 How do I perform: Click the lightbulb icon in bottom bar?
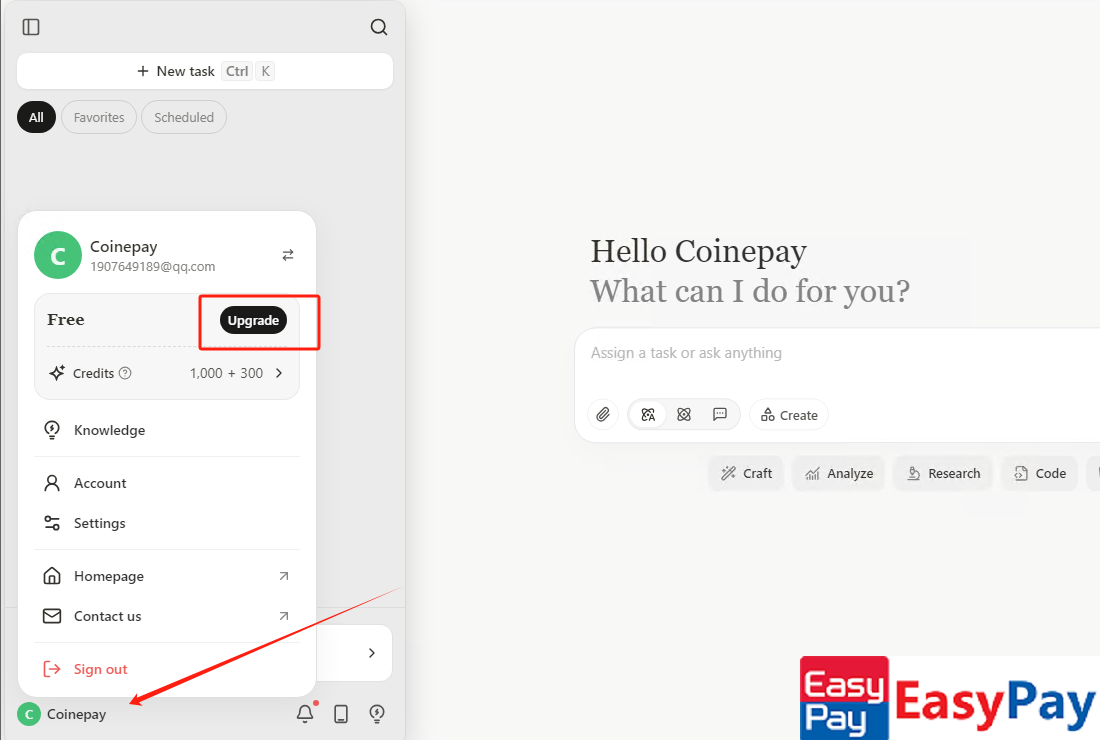coord(377,713)
